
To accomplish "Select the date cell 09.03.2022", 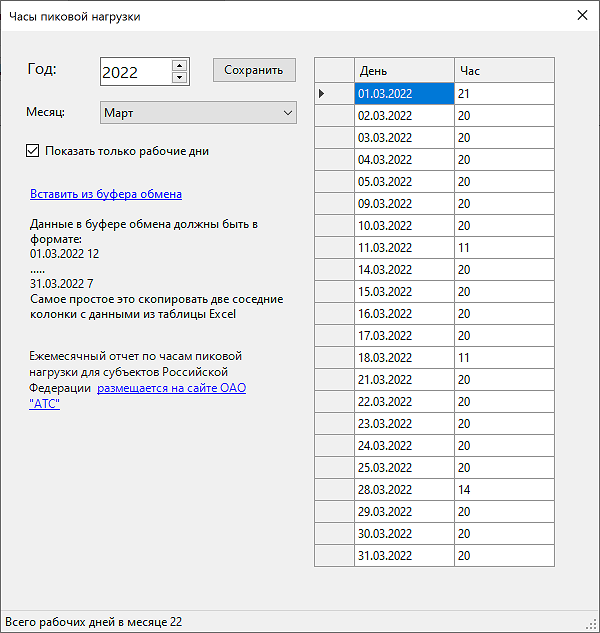I will pyautogui.click(x=405, y=204).
